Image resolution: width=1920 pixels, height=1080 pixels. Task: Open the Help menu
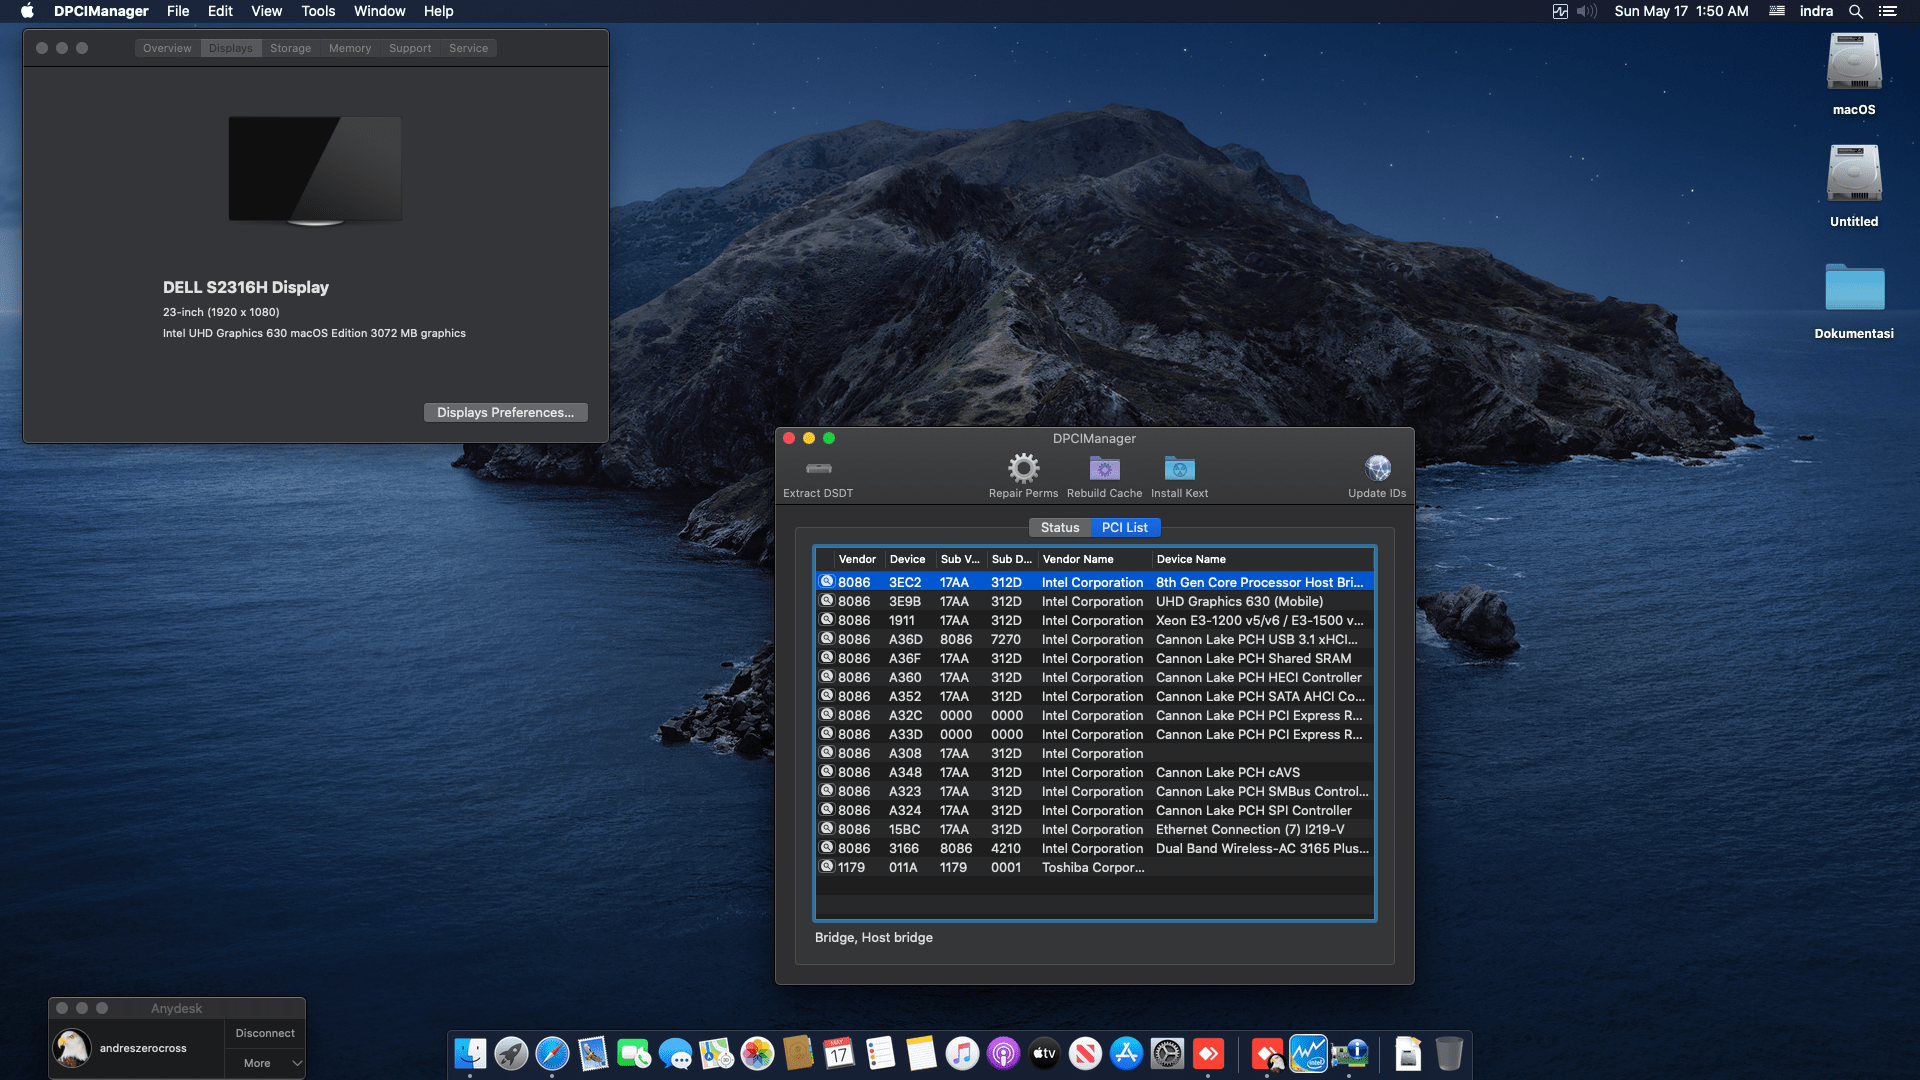tap(438, 11)
